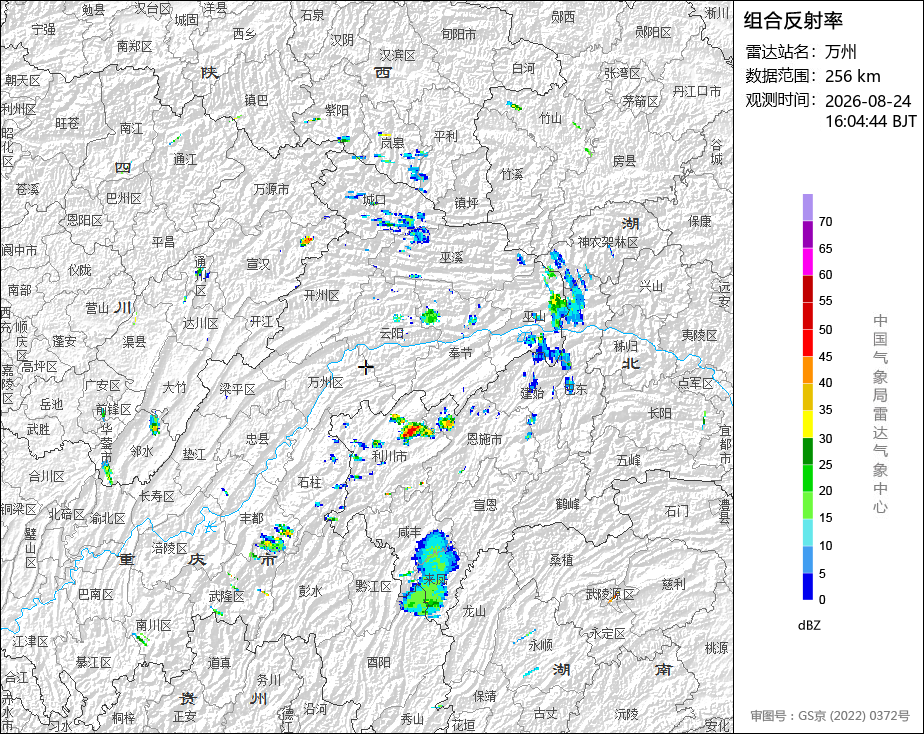Click the dBZ unit label under legend
The height and width of the screenshot is (734, 924).
click(809, 626)
